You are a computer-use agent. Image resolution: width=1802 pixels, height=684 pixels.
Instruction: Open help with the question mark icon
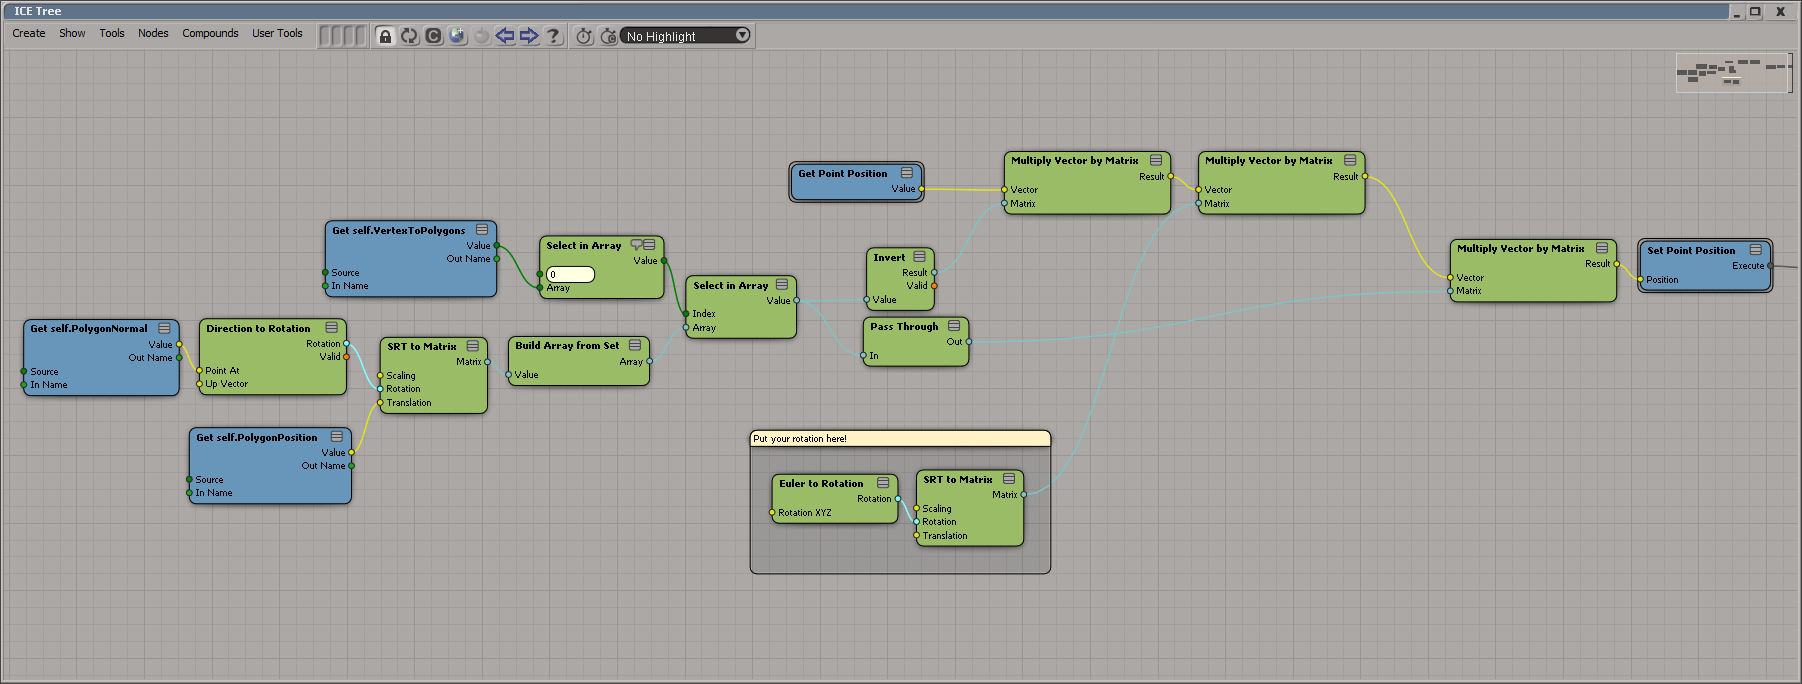click(553, 36)
